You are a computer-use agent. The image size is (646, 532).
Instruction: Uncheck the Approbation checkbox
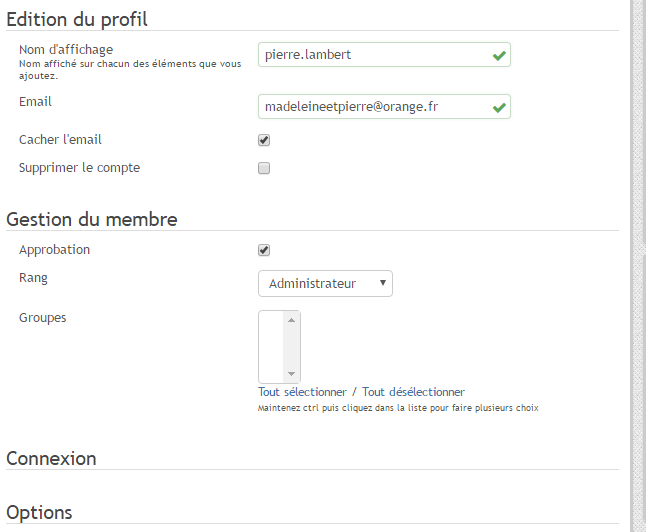(x=264, y=250)
